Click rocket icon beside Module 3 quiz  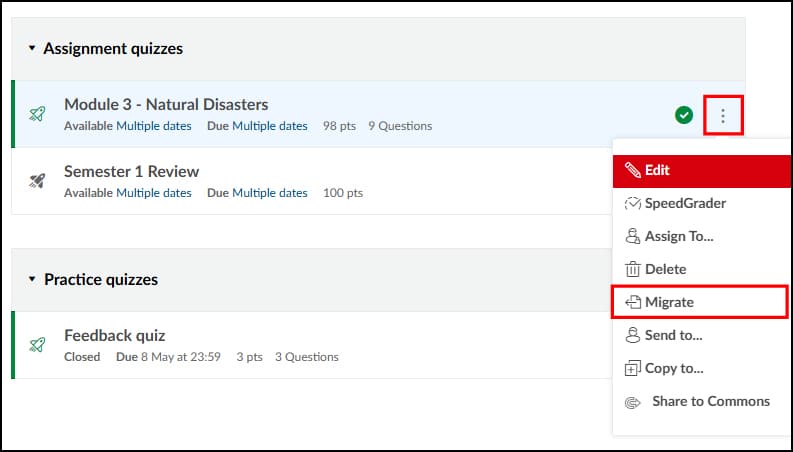pyautogui.click(x=37, y=114)
